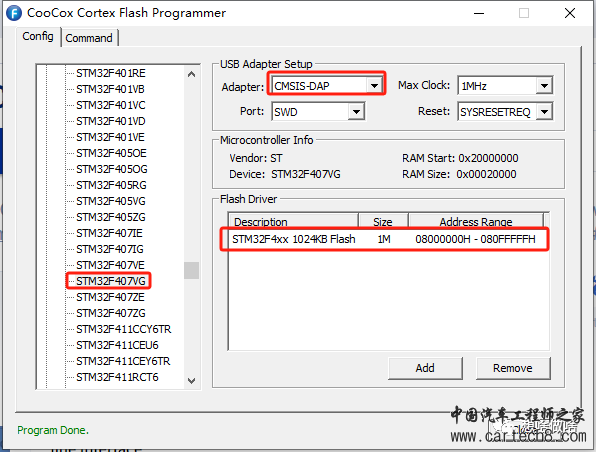Open the Port dropdown showing SWD
The image size is (596, 452).
[318, 112]
